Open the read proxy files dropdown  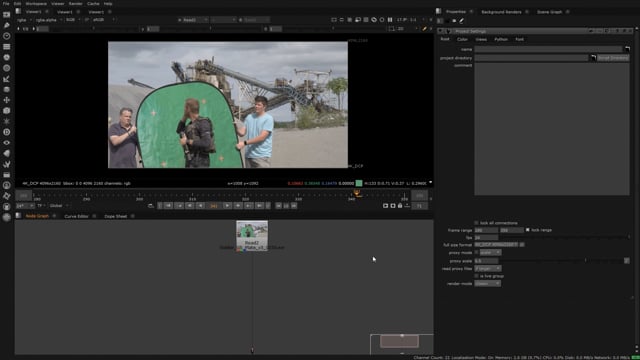488,269
